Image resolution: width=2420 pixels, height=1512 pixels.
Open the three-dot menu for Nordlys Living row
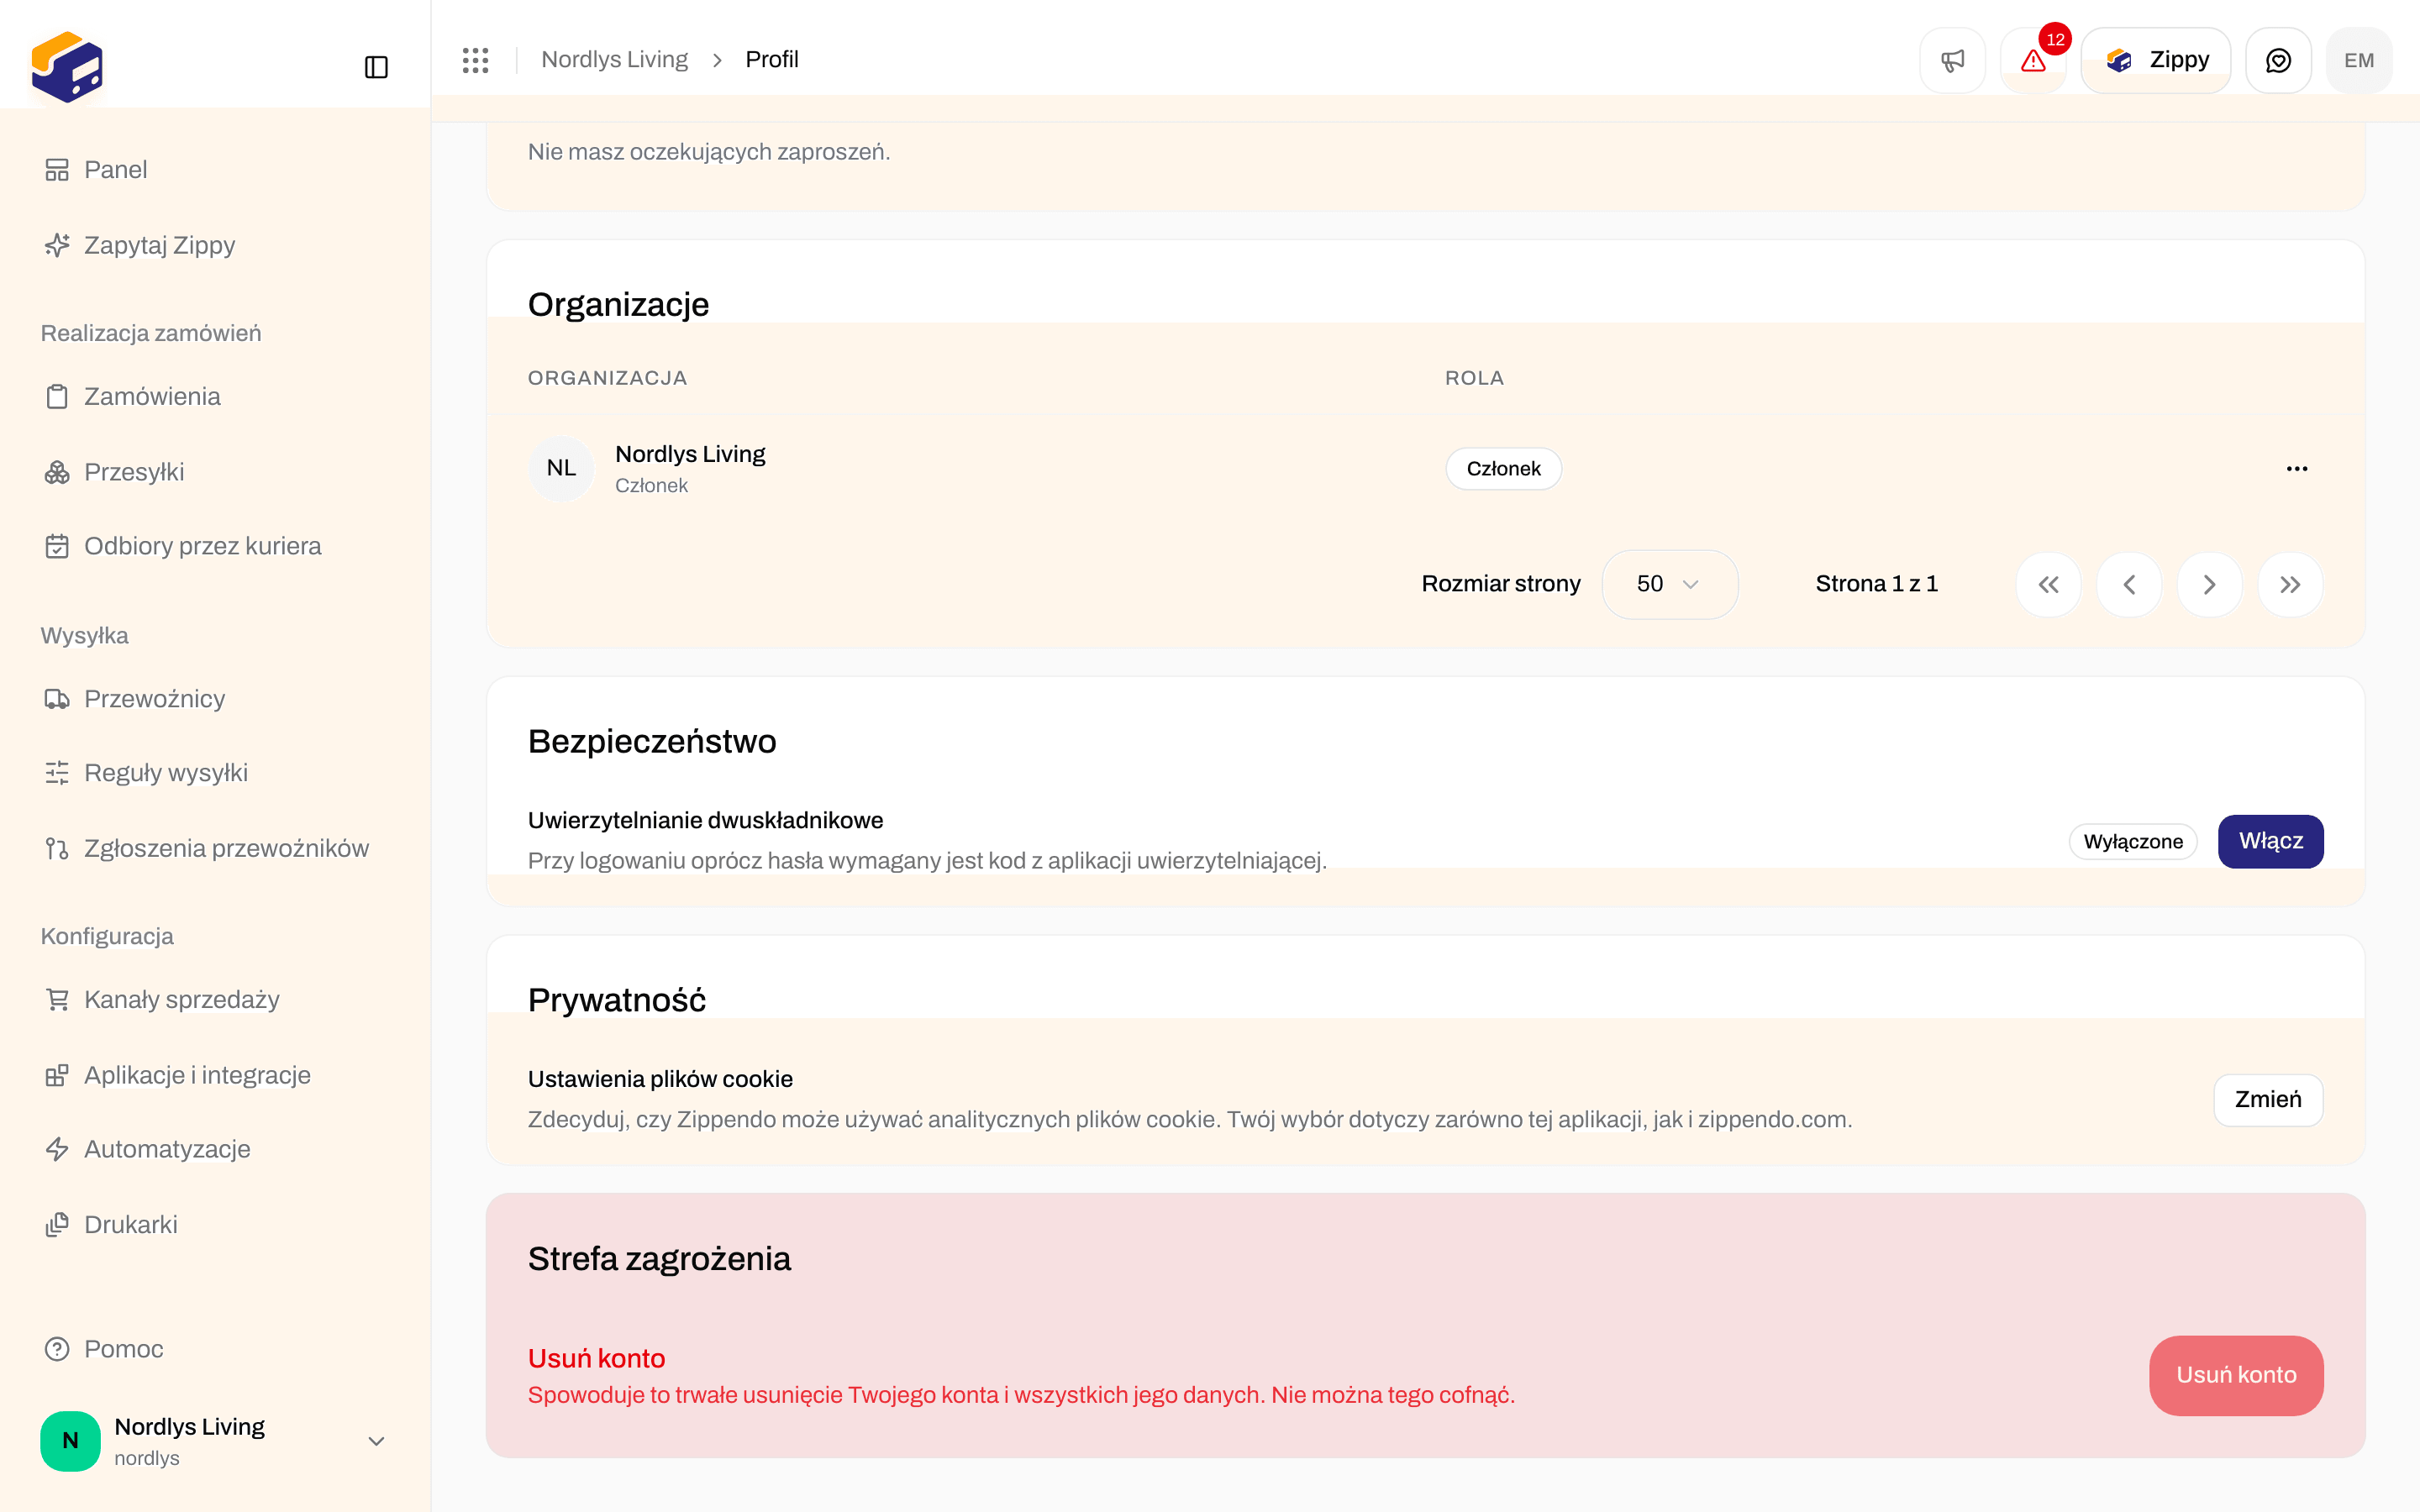click(2297, 468)
